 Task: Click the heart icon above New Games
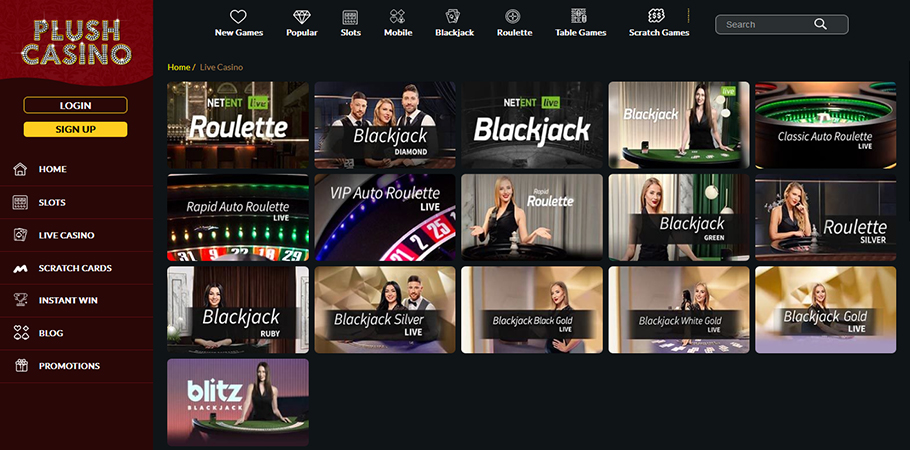238,17
